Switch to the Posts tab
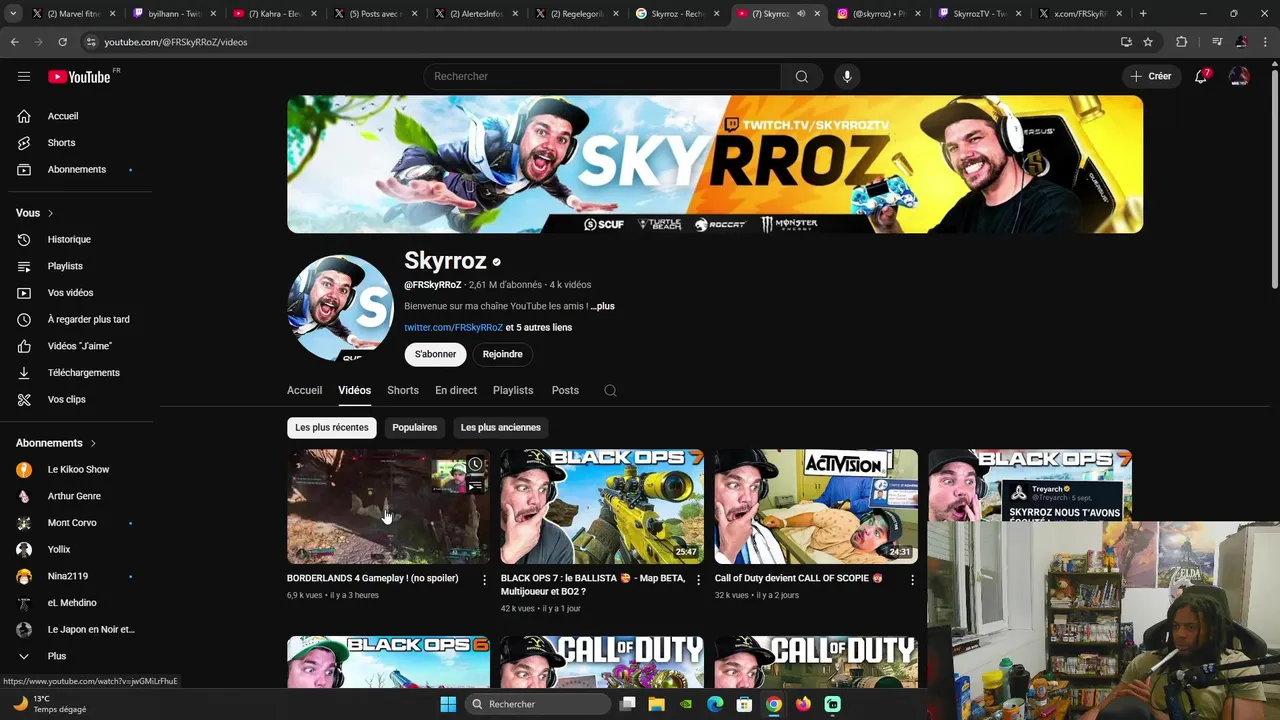The height and width of the screenshot is (720, 1280). 565,390
